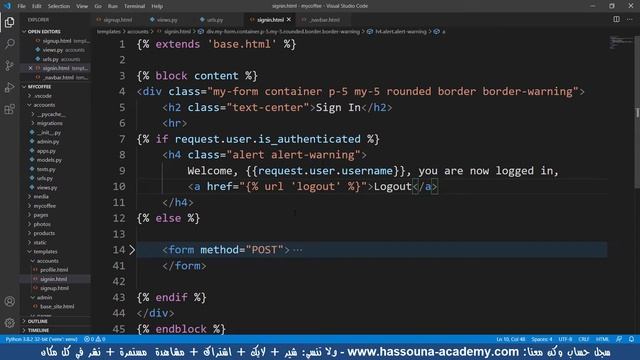Viewport: 640px width, 360px height.
Task: Expand the Timeline section
Action: (38, 330)
